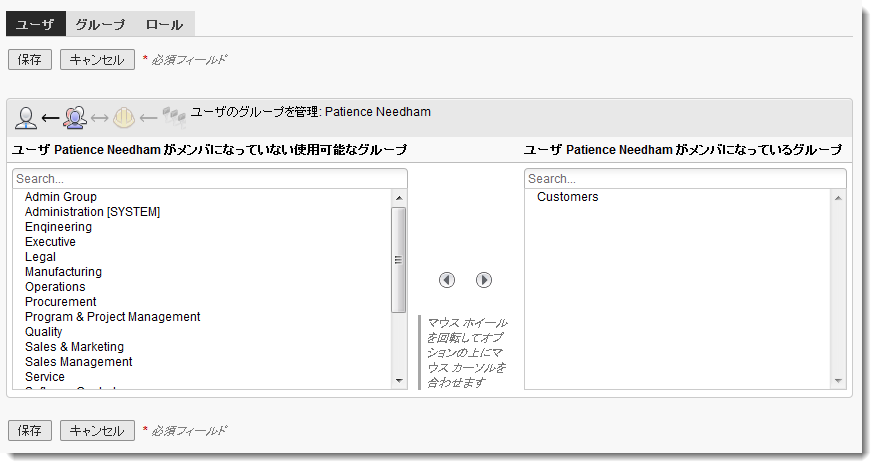
Task: Click the move-right arrow button
Action: click(484, 280)
